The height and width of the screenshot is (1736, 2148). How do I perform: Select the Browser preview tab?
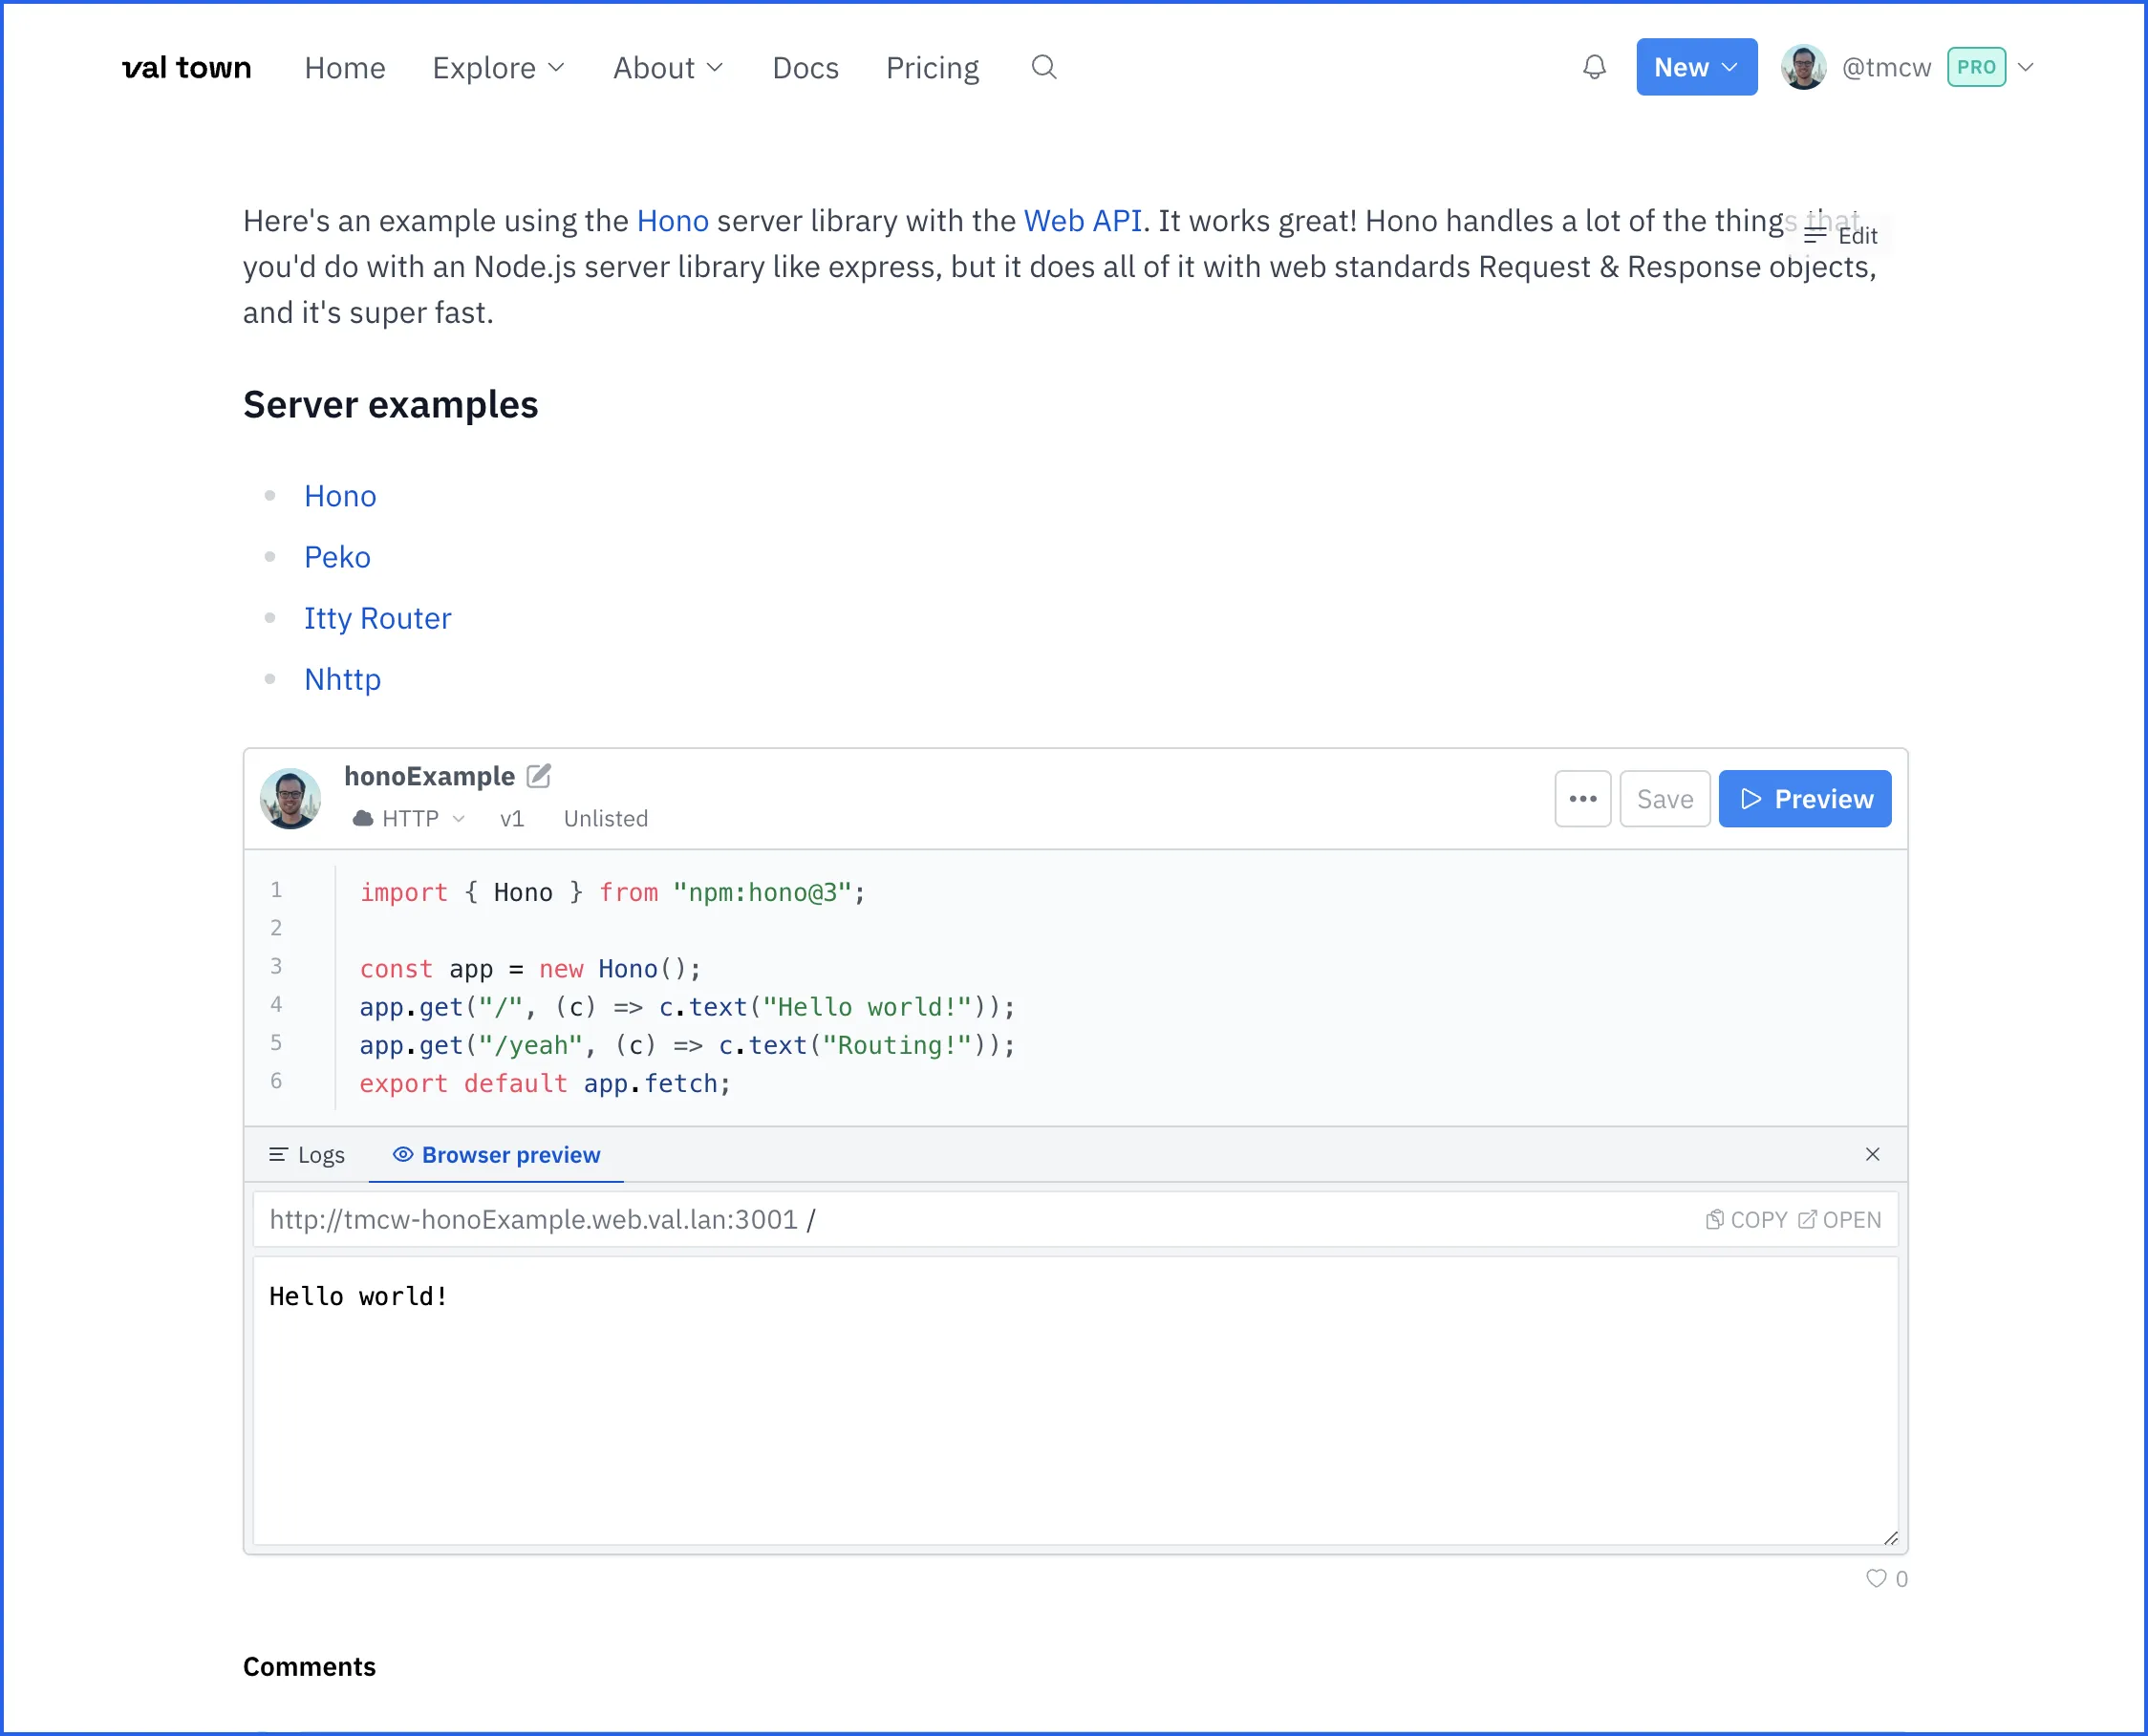click(497, 1155)
